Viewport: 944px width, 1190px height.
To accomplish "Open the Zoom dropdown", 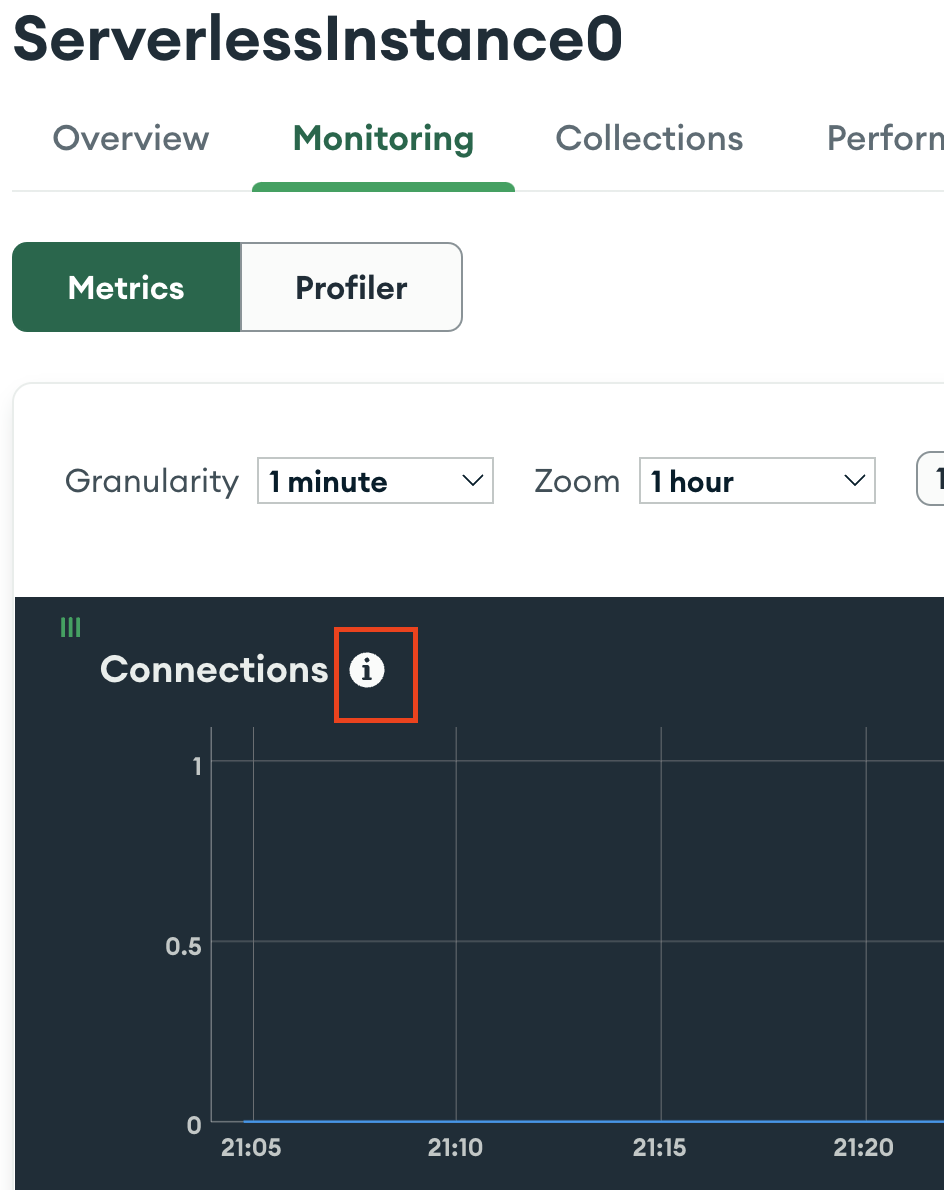I will click(x=757, y=481).
